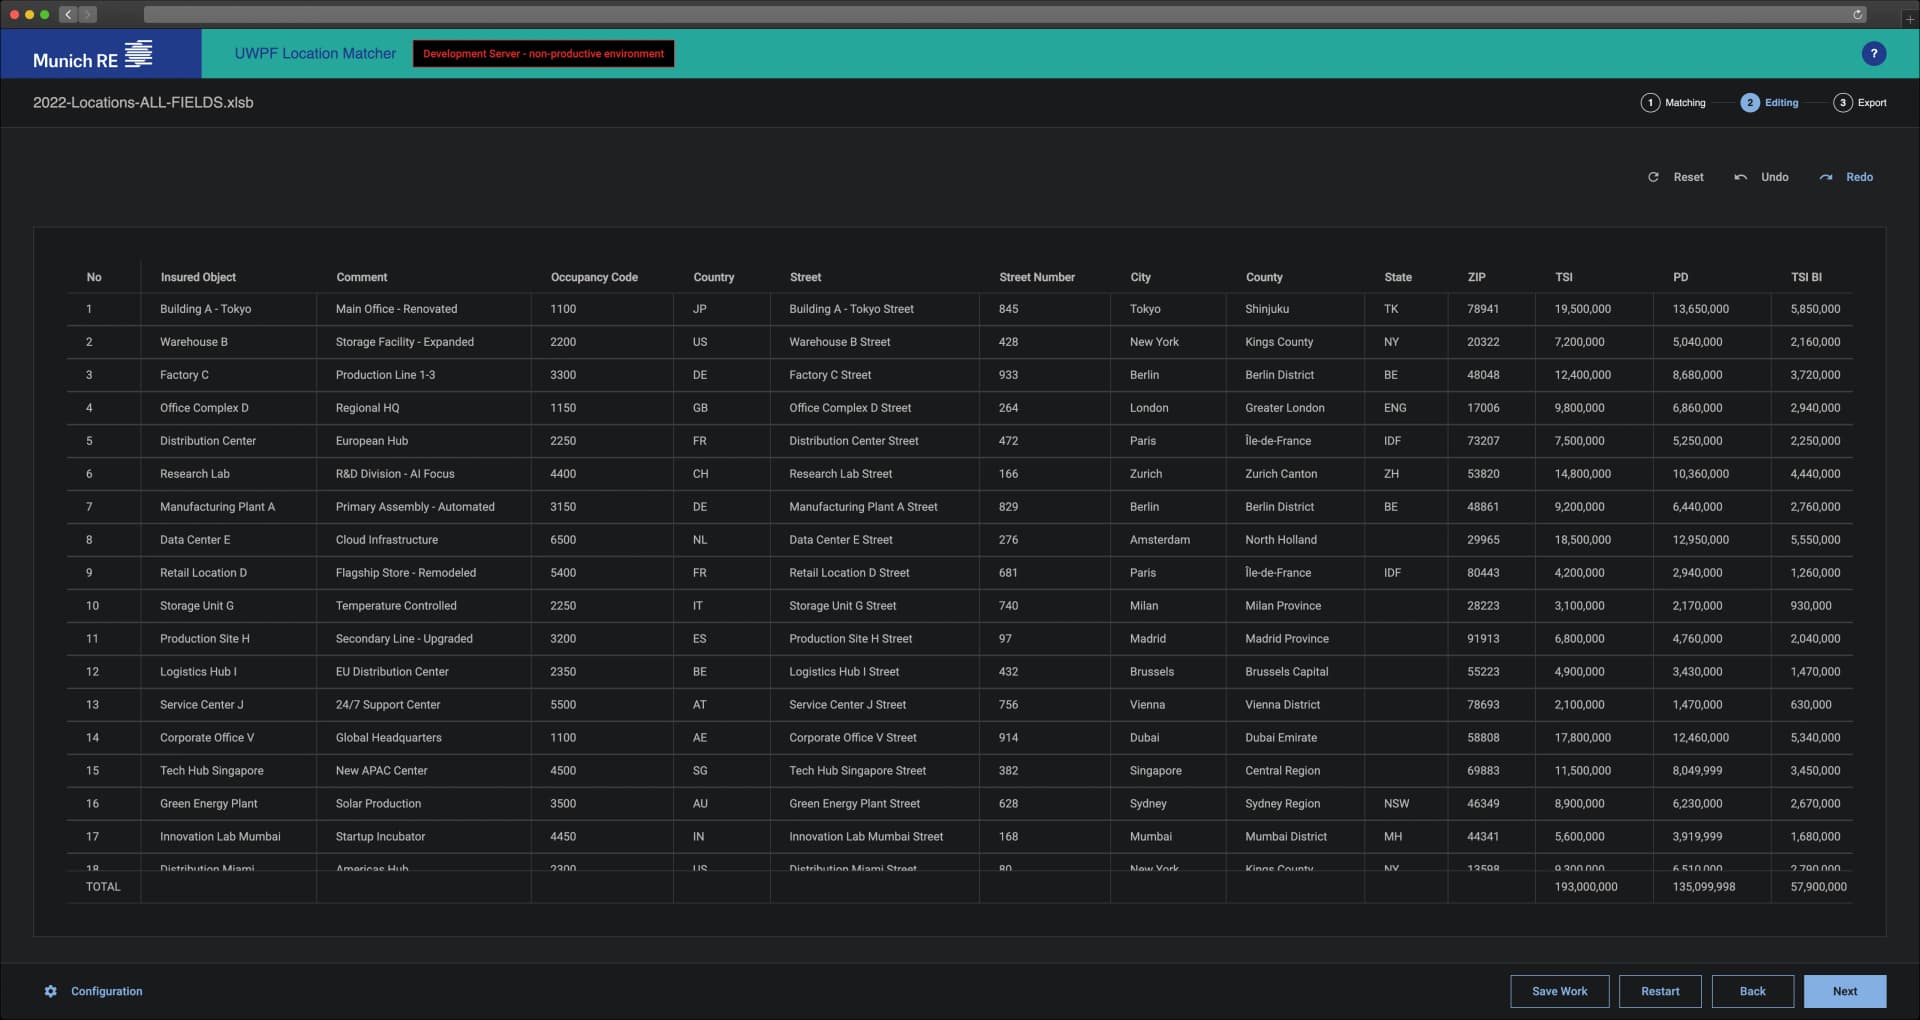Click the file name 2022-Locations-ALL-FIELDS.xlsb

[x=143, y=103]
